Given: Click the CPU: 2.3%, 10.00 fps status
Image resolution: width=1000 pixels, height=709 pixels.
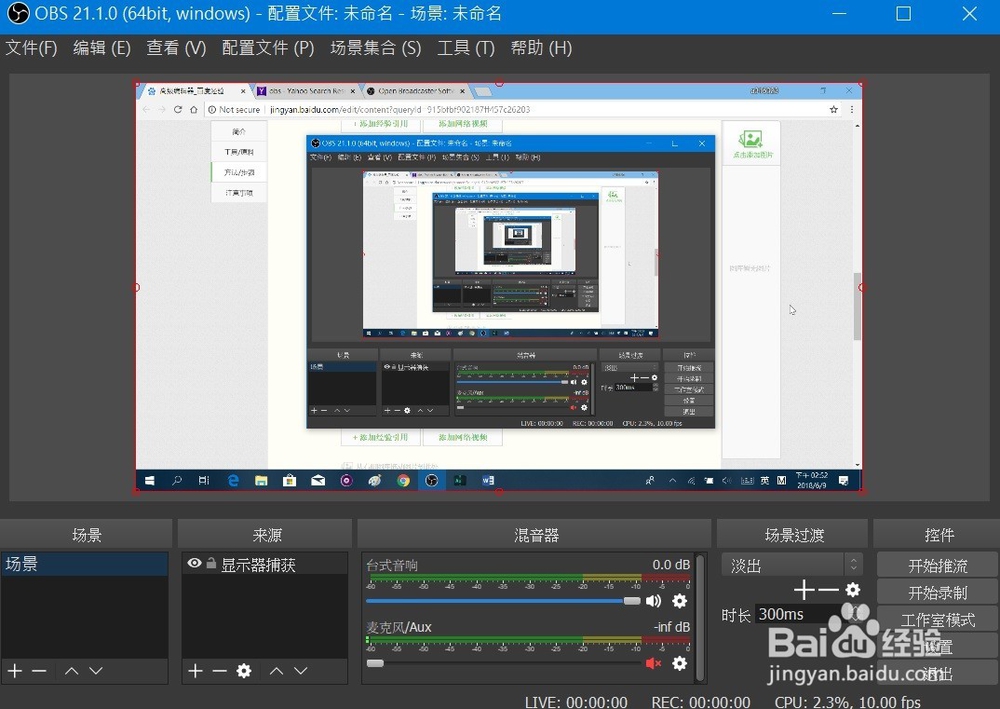Looking at the screenshot, I should pos(848,702).
